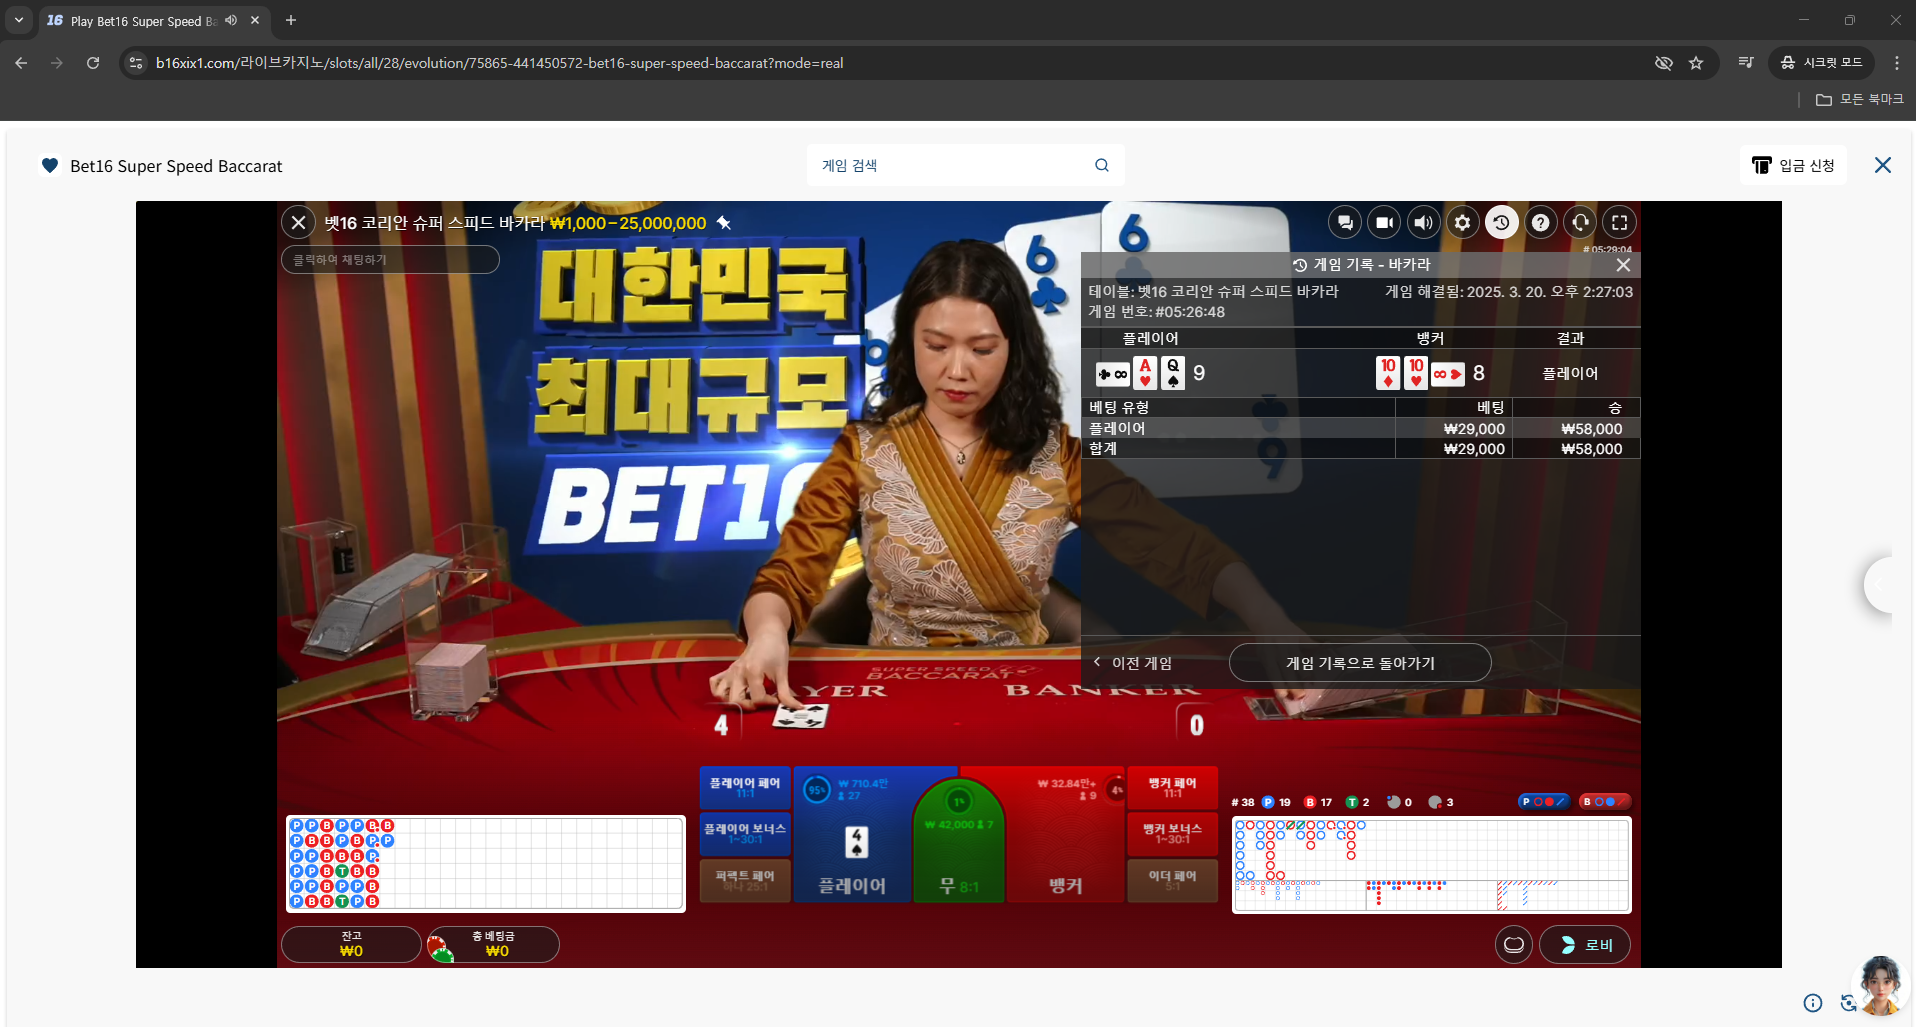Bet on Banker Bonus spot
This screenshot has width=1916, height=1027.
1172,834
